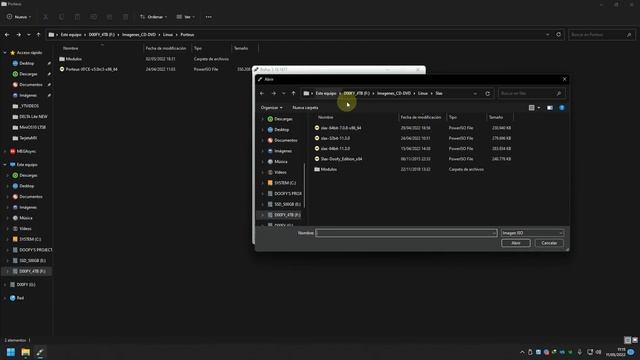Change view layout icon in Abrir dialog
640x360 pixels.
pos(531,108)
